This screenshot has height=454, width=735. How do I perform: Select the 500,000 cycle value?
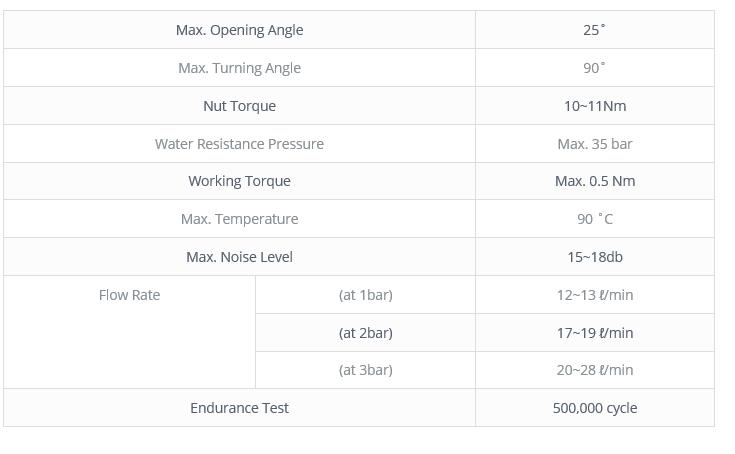595,408
